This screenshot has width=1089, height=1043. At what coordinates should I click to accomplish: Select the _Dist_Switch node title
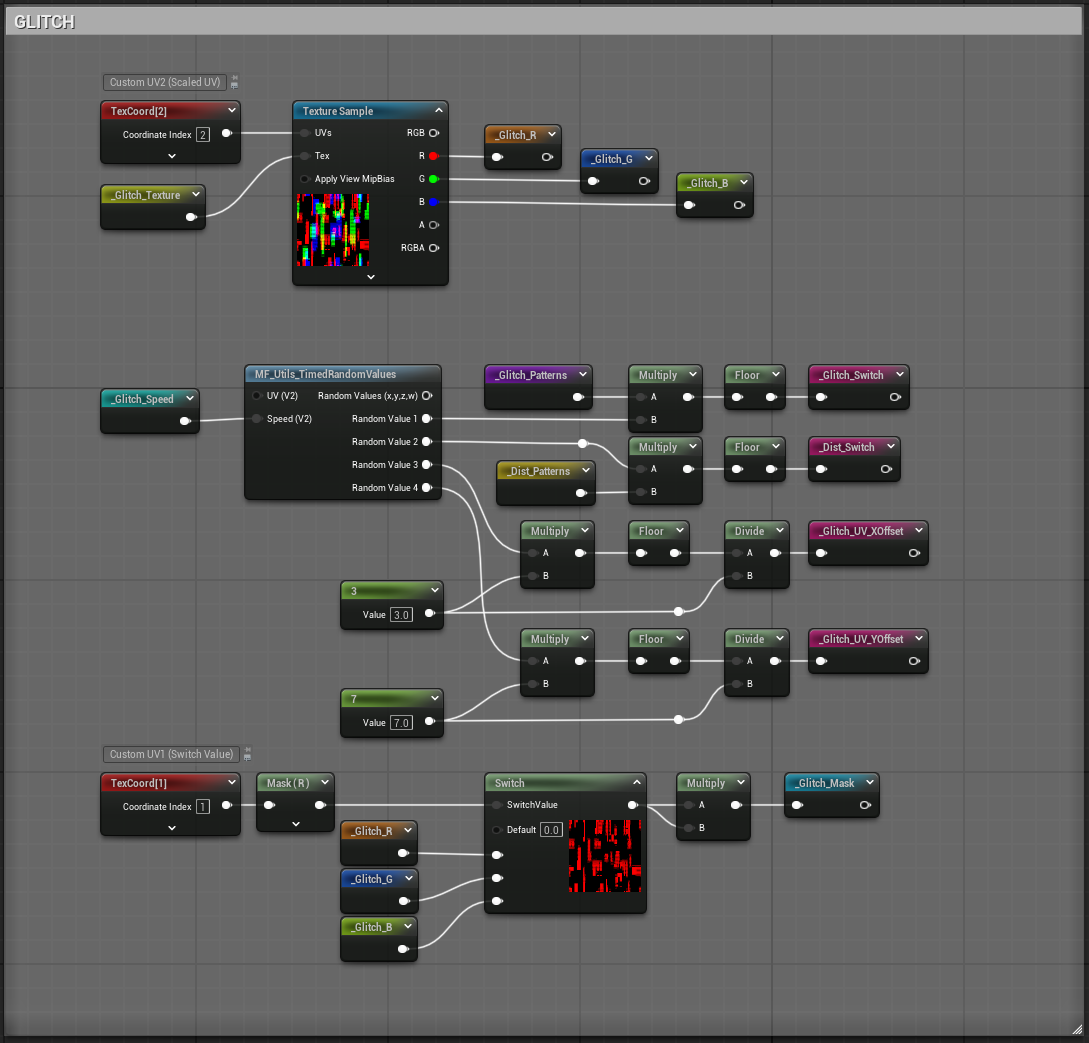coord(846,447)
